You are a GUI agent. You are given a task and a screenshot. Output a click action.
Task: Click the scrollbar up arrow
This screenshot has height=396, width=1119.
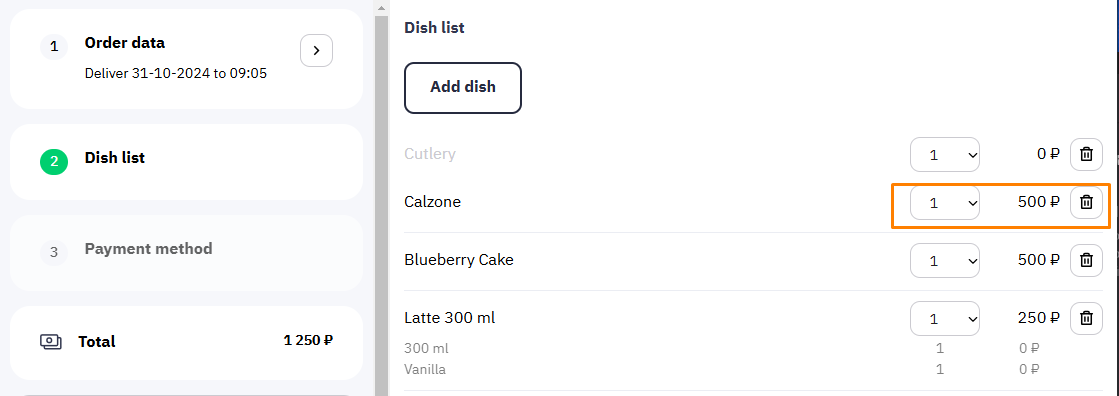(382, 8)
